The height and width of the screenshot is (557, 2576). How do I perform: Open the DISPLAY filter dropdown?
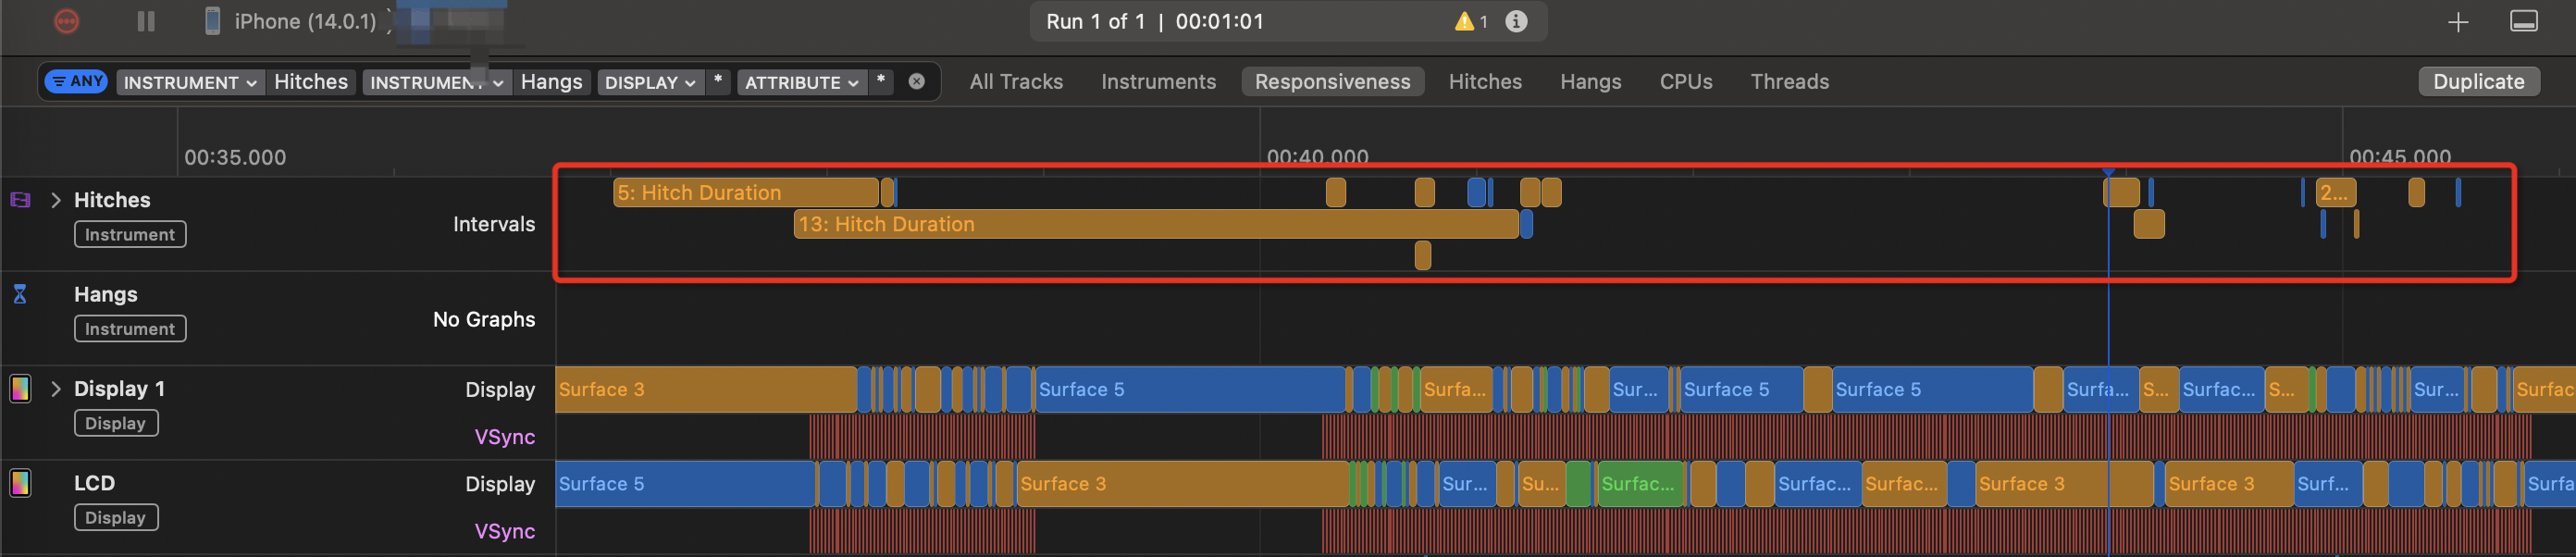pos(650,82)
